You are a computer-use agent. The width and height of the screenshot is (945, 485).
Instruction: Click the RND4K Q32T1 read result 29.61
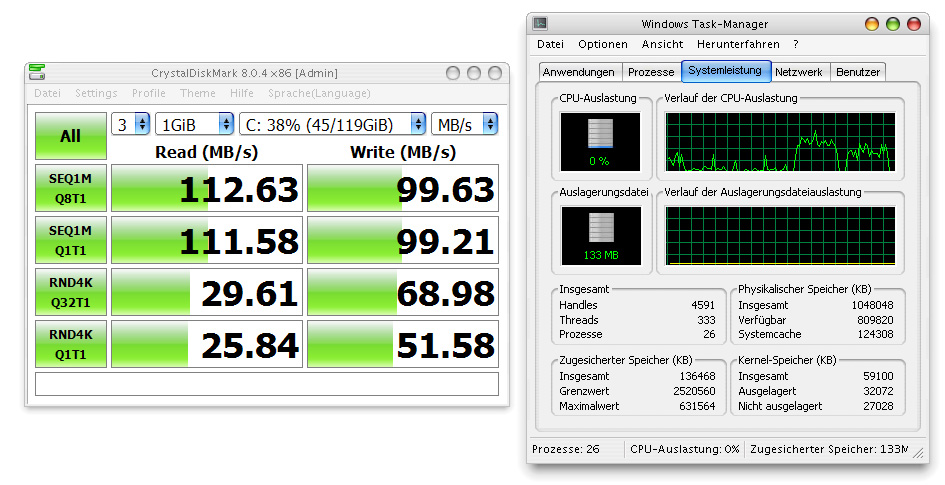tap(207, 292)
